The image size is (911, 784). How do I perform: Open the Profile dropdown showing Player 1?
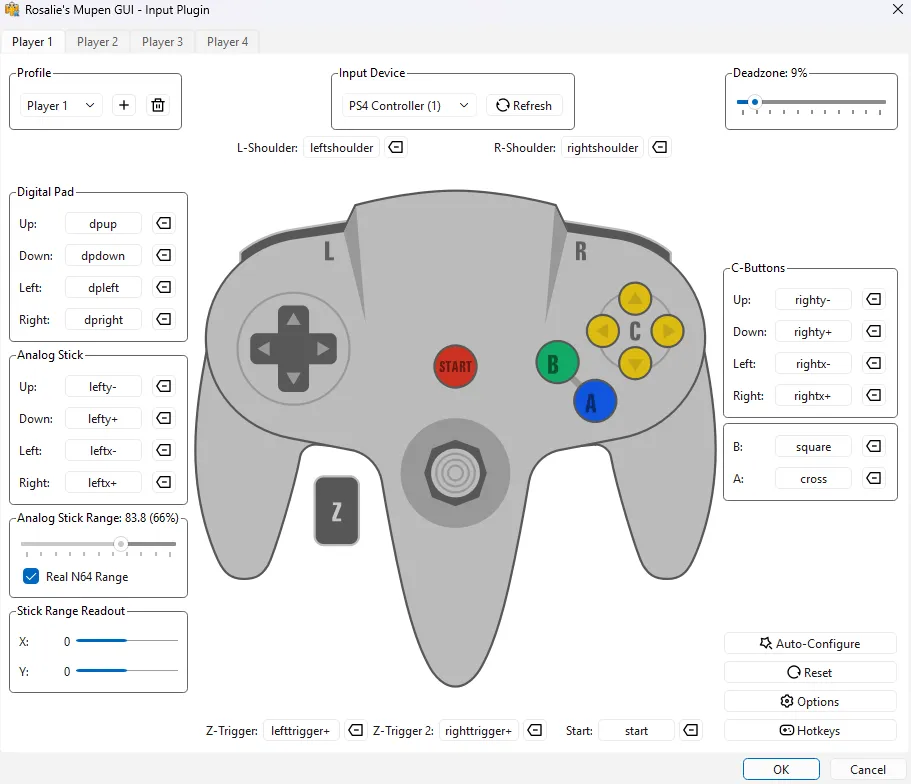(x=61, y=105)
